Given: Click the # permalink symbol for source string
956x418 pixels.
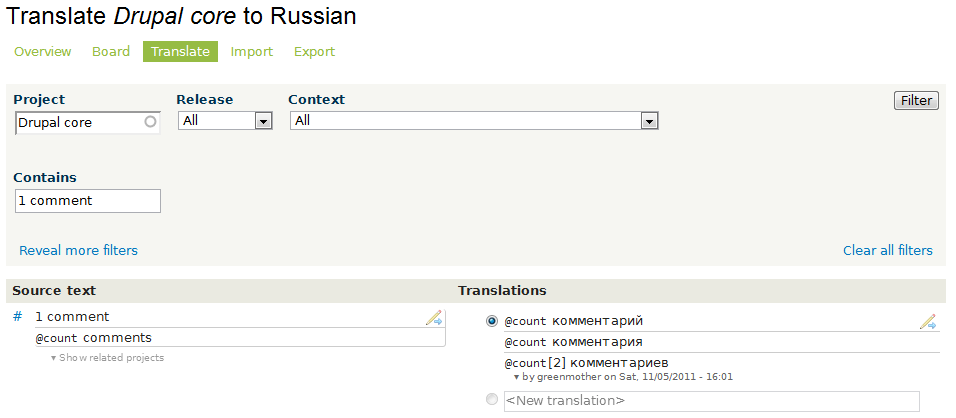Looking at the screenshot, I should 18,317.
